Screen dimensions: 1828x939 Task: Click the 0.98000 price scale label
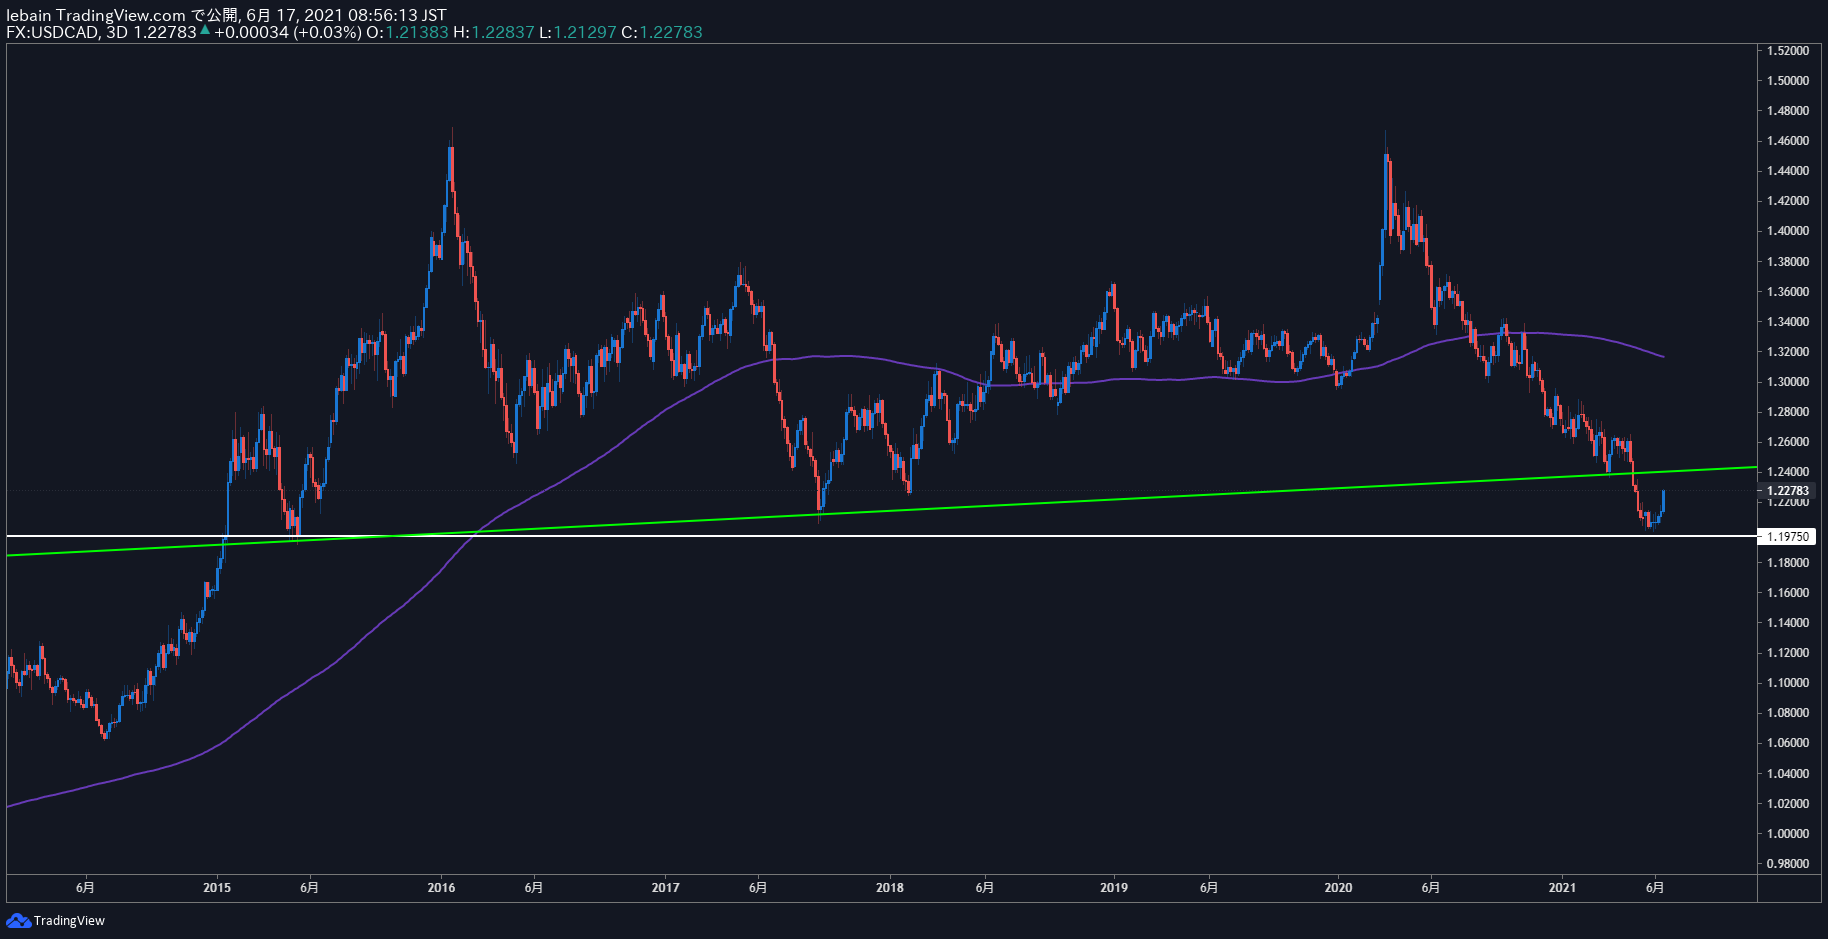pyautogui.click(x=1788, y=864)
